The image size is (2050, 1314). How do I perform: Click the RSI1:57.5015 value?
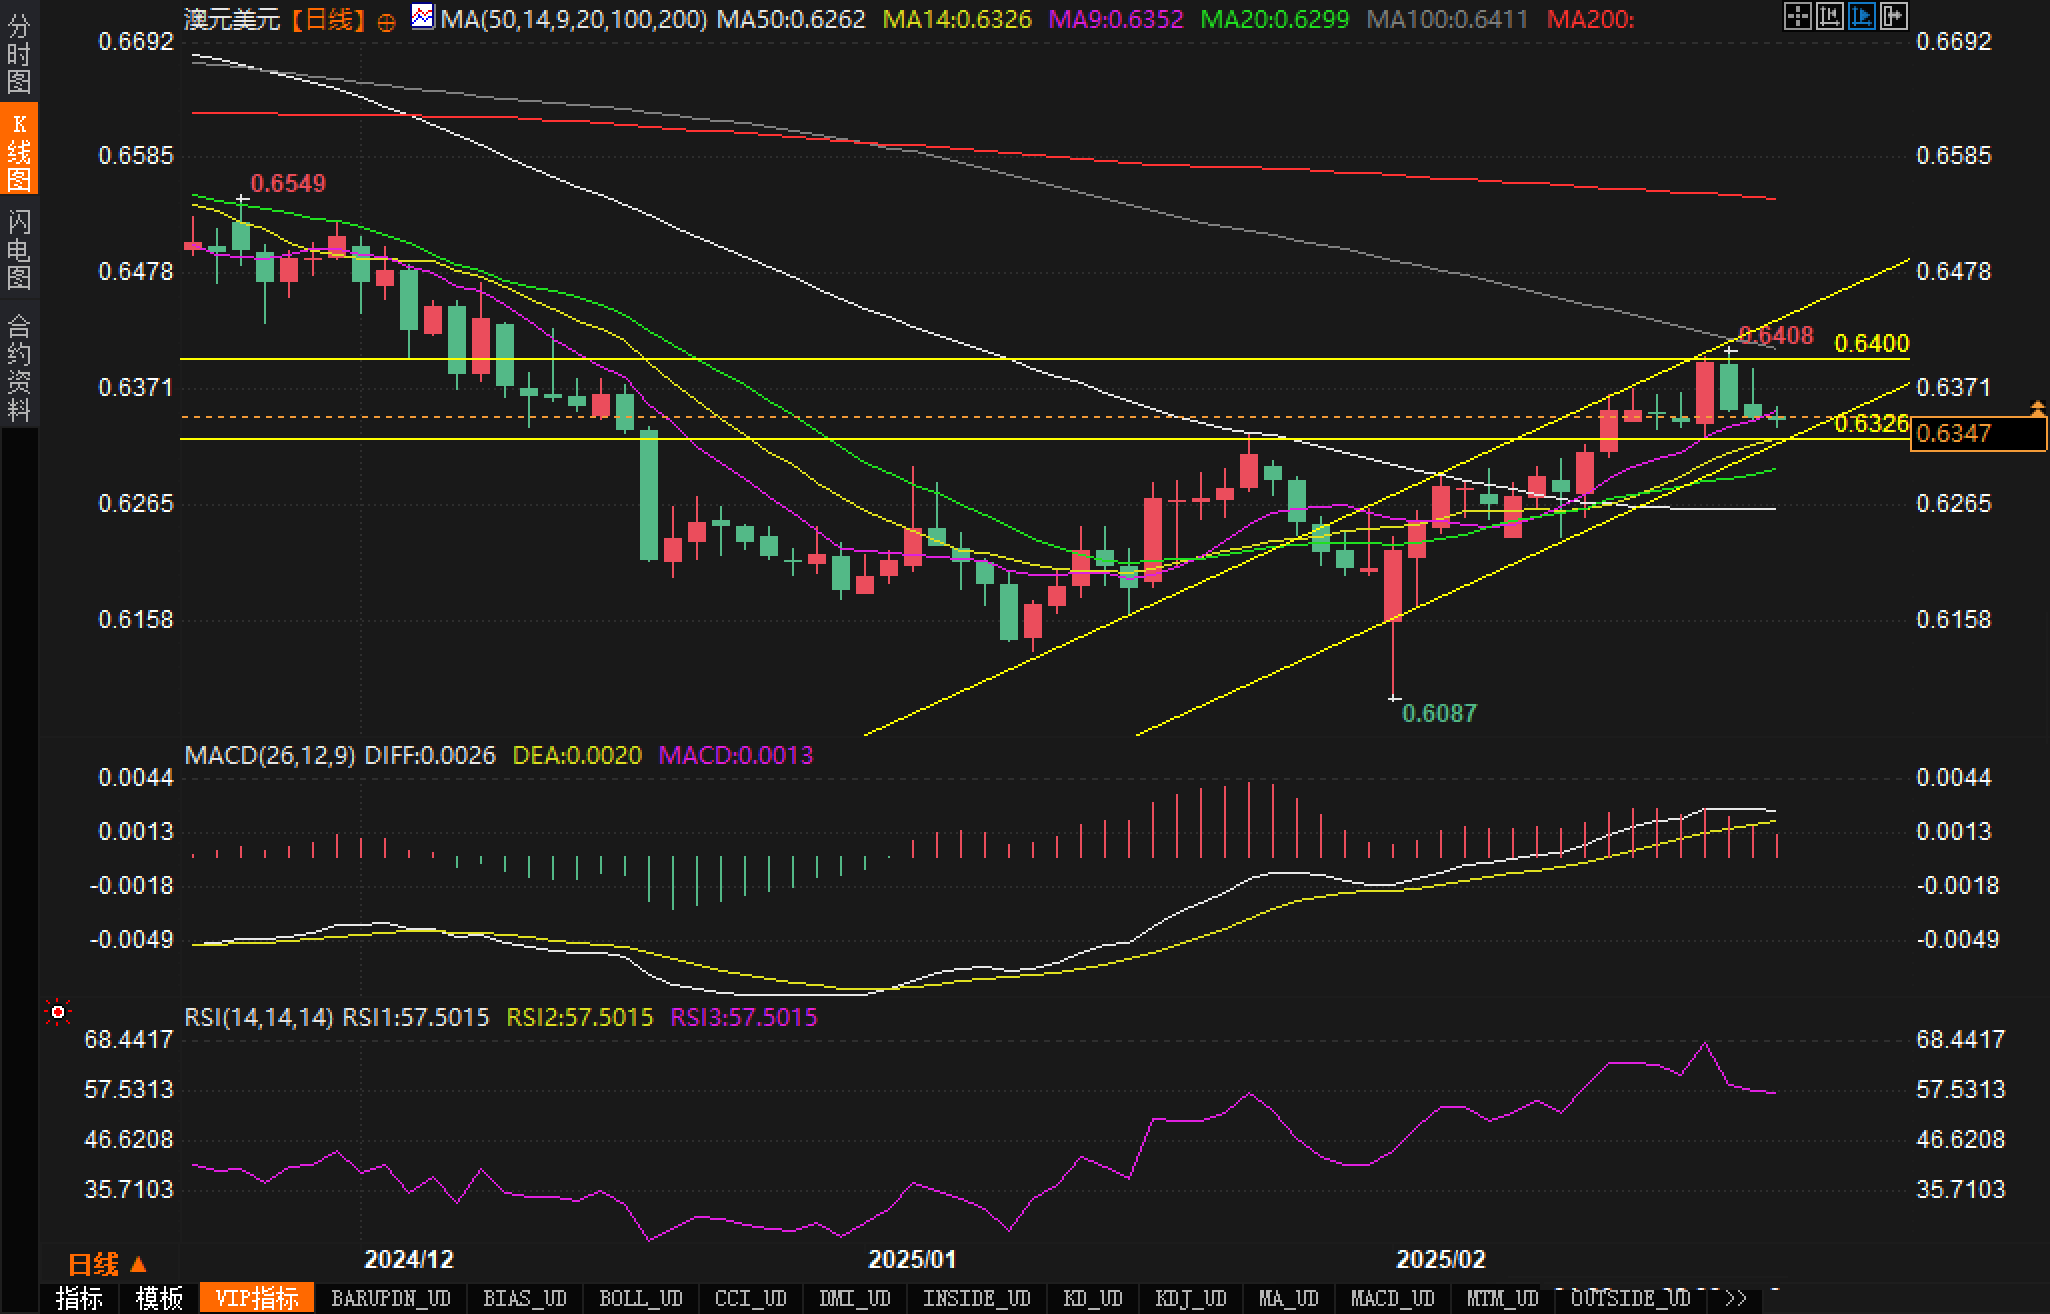(416, 1017)
